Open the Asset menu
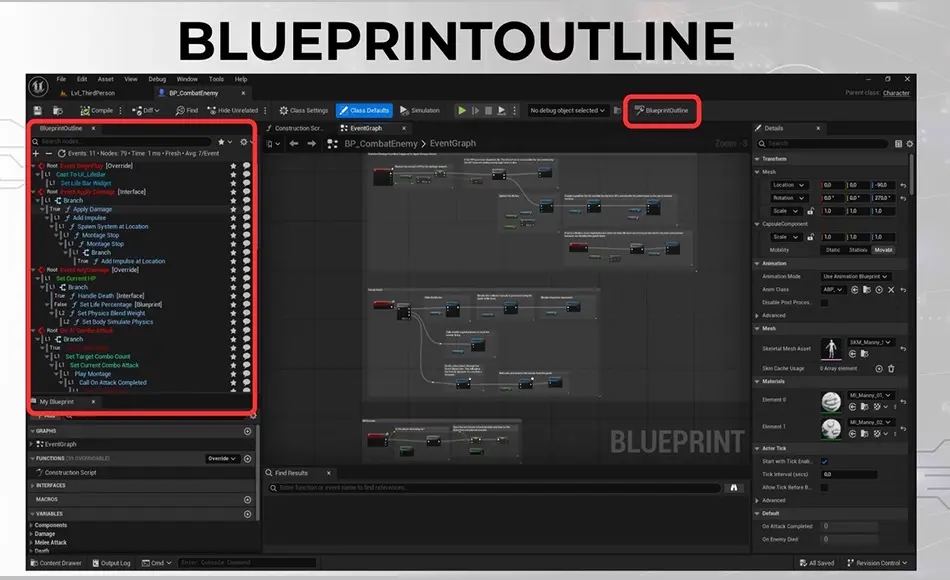This screenshot has width=950, height=580. [106, 79]
